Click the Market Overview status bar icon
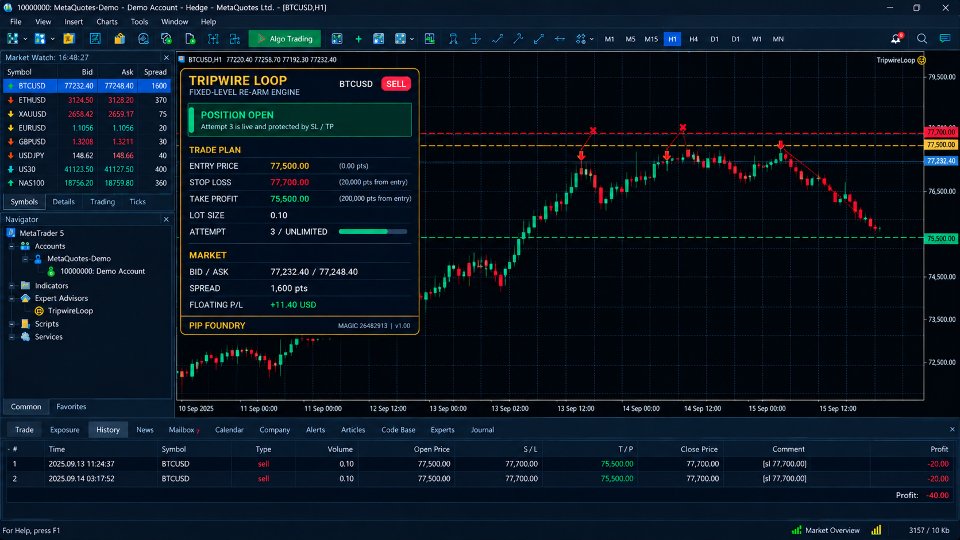This screenshot has width=960, height=540. (x=797, y=530)
